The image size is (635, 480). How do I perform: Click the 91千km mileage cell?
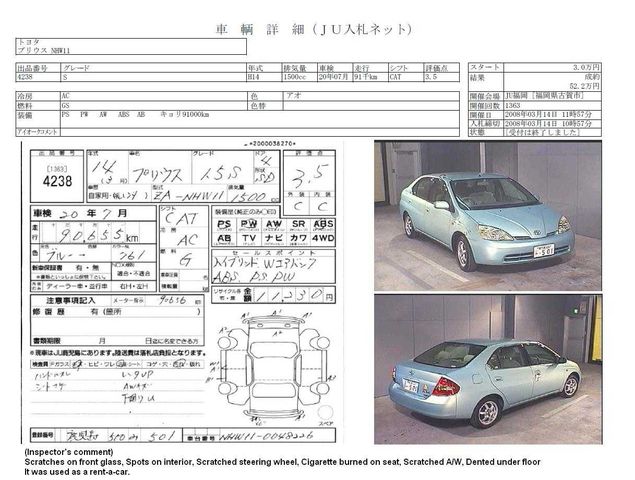click(370, 77)
